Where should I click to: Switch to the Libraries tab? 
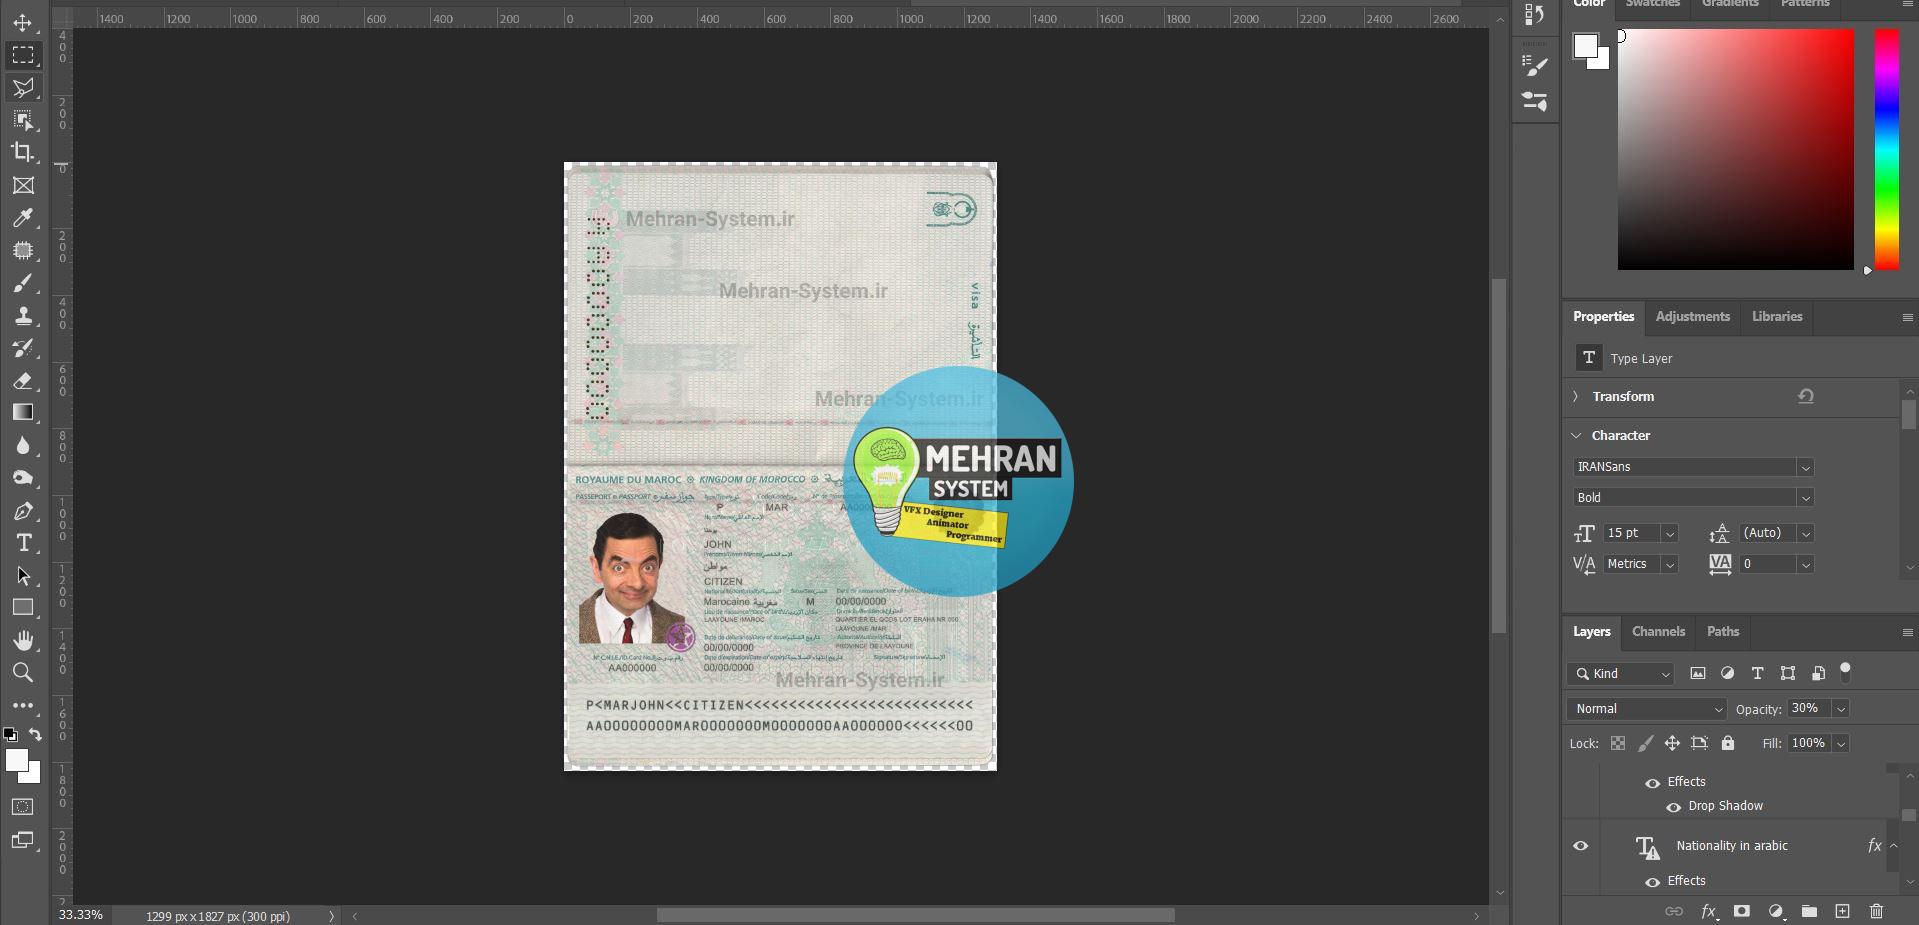(1777, 317)
